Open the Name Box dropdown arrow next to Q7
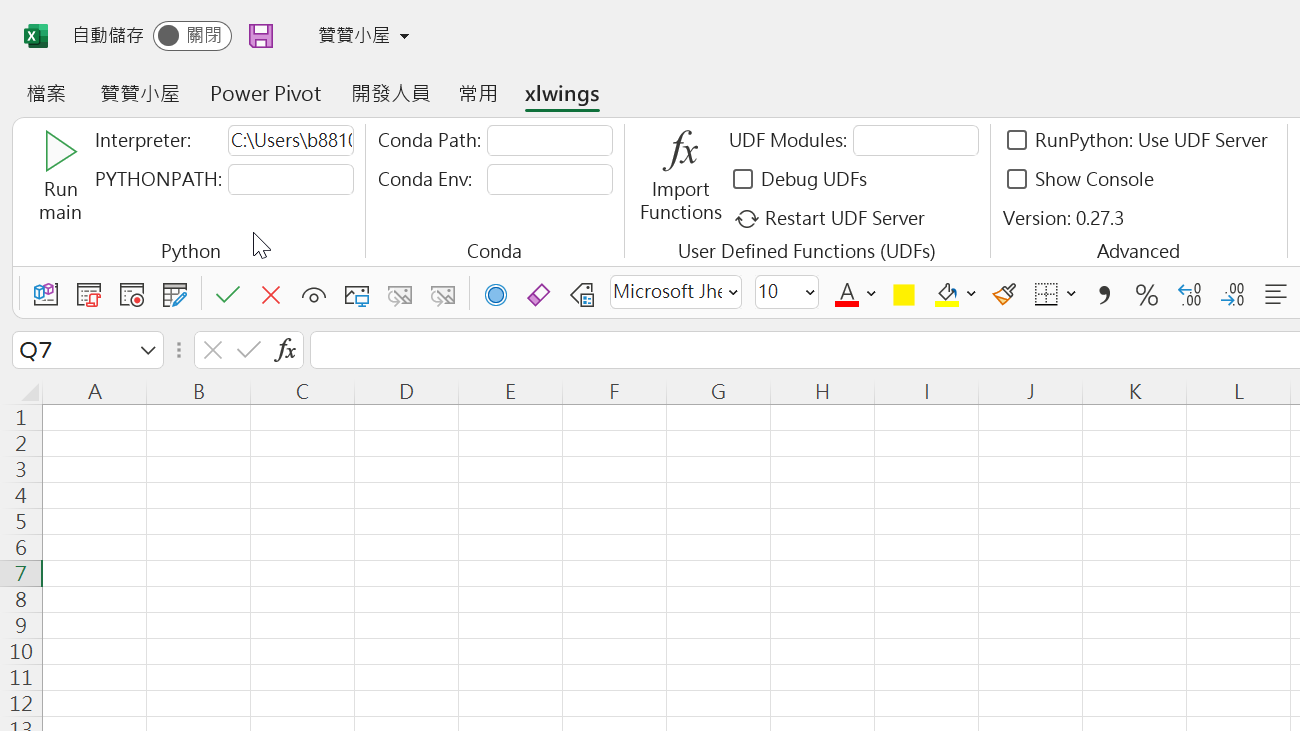Image resolution: width=1300 pixels, height=731 pixels. pyautogui.click(x=148, y=350)
